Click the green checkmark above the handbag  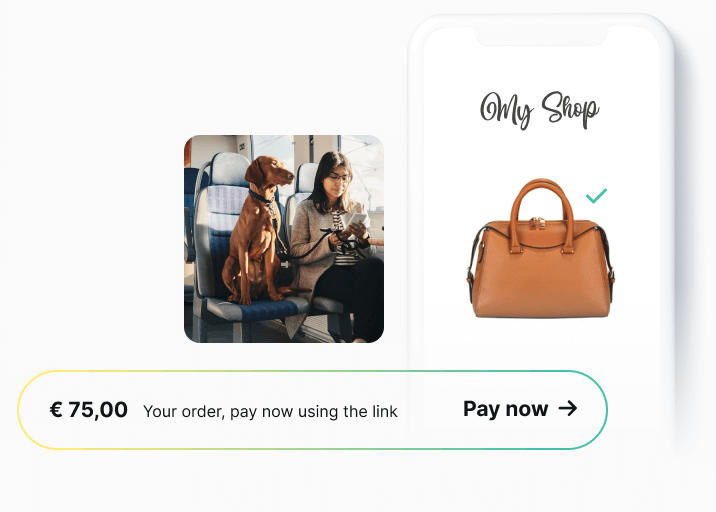click(x=596, y=196)
